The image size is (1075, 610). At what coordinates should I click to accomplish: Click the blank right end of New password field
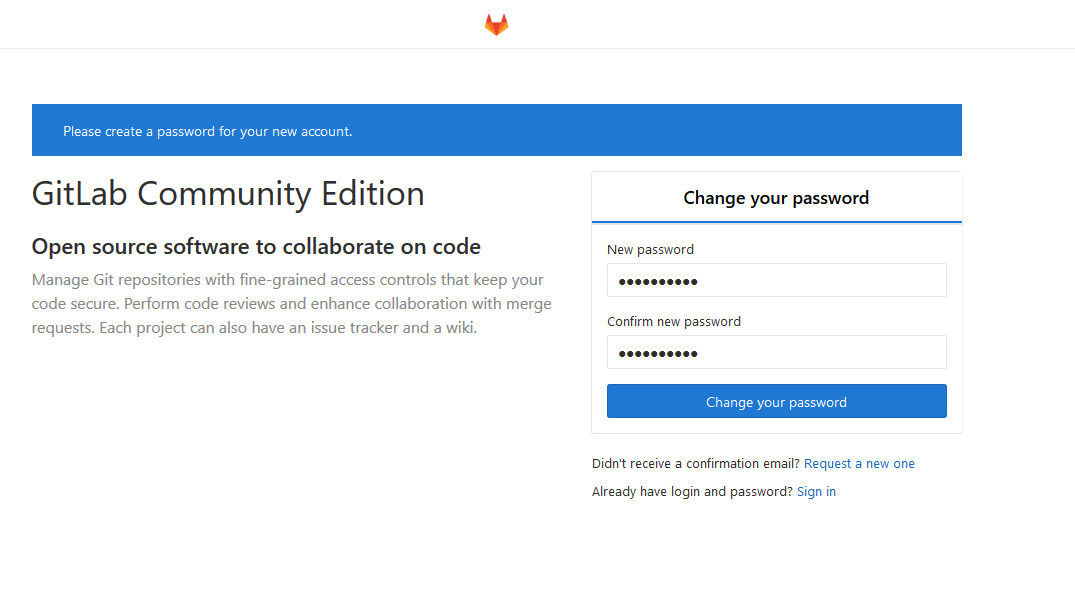[x=900, y=281]
